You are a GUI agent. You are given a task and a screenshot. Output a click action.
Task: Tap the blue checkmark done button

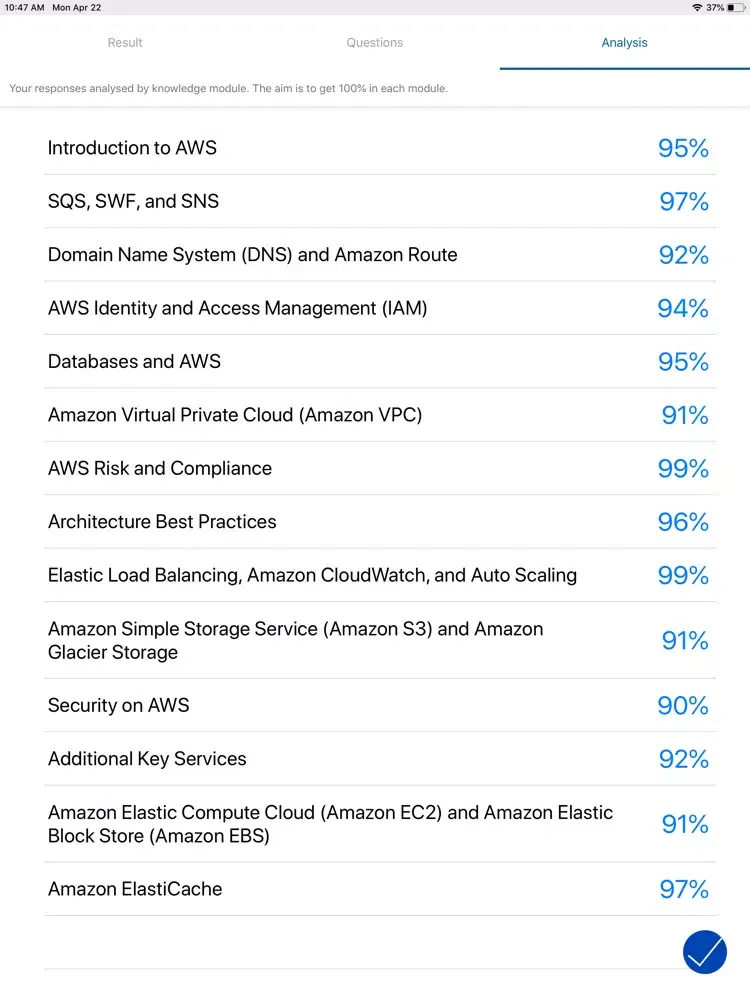[705, 951]
